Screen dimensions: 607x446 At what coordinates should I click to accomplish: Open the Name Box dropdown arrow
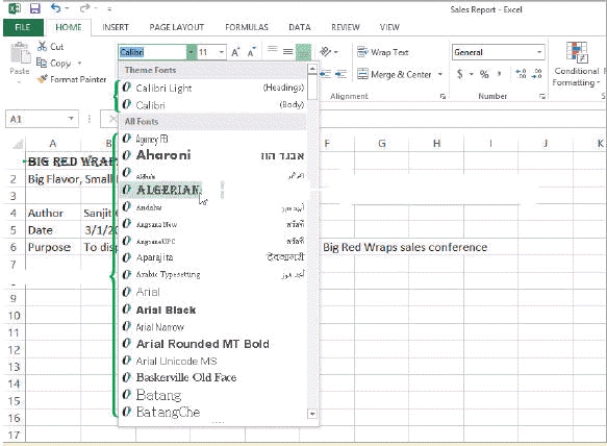tap(71, 119)
